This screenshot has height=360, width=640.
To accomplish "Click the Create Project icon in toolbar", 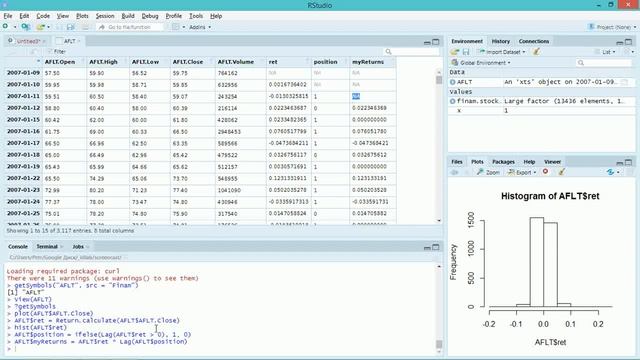I will click(x=26, y=27).
